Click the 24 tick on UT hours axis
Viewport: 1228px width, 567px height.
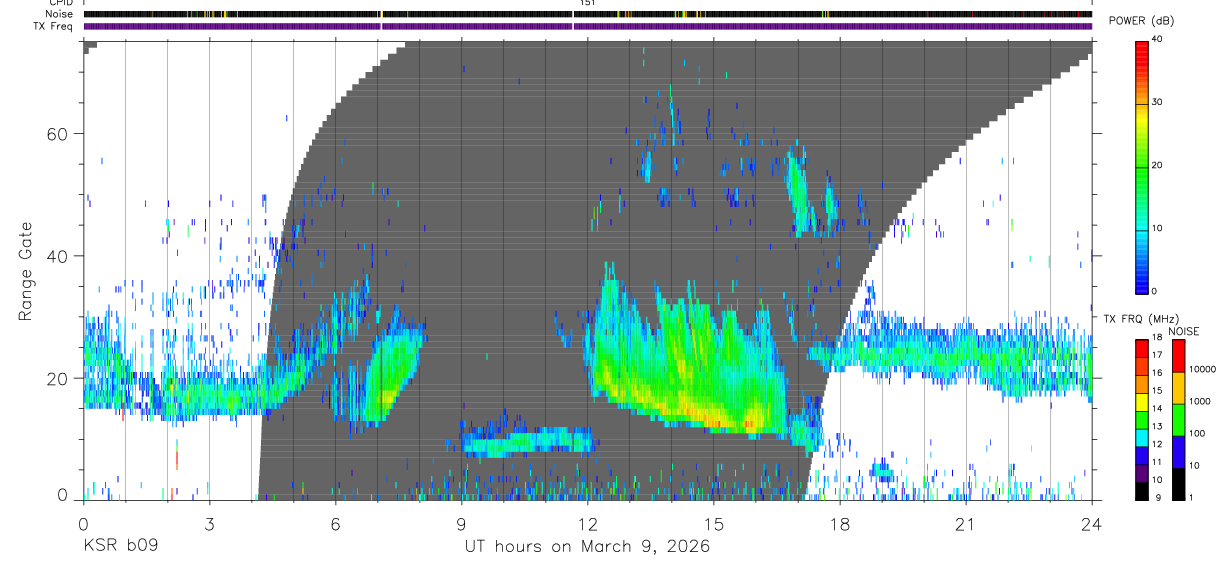pyautogui.click(x=1092, y=525)
